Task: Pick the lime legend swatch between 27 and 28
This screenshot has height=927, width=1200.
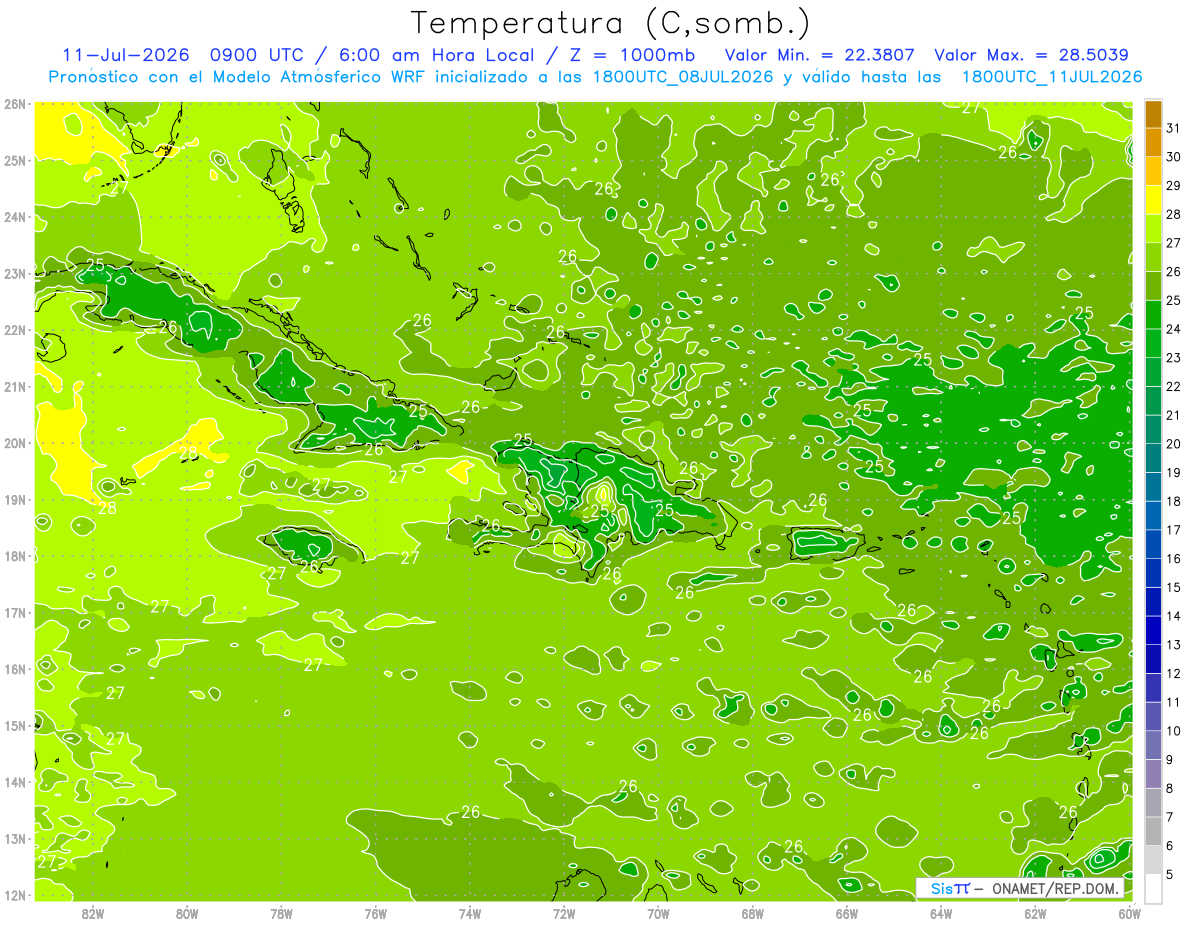Action: (1153, 229)
